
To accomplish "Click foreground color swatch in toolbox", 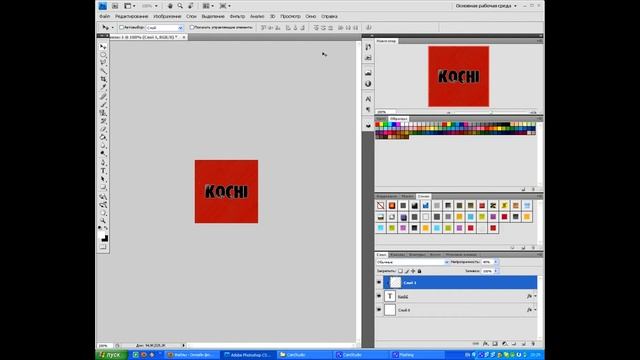I will 101,235.
